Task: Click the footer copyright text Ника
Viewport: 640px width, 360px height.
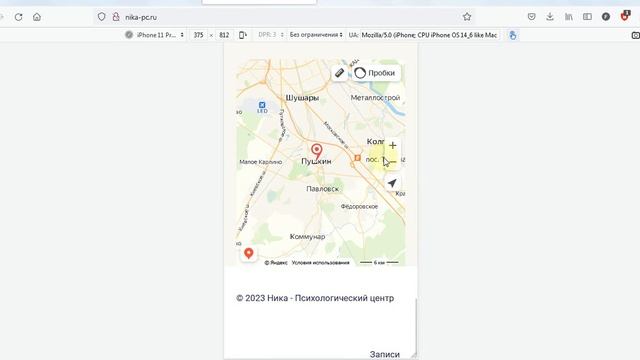Action: coord(315,298)
